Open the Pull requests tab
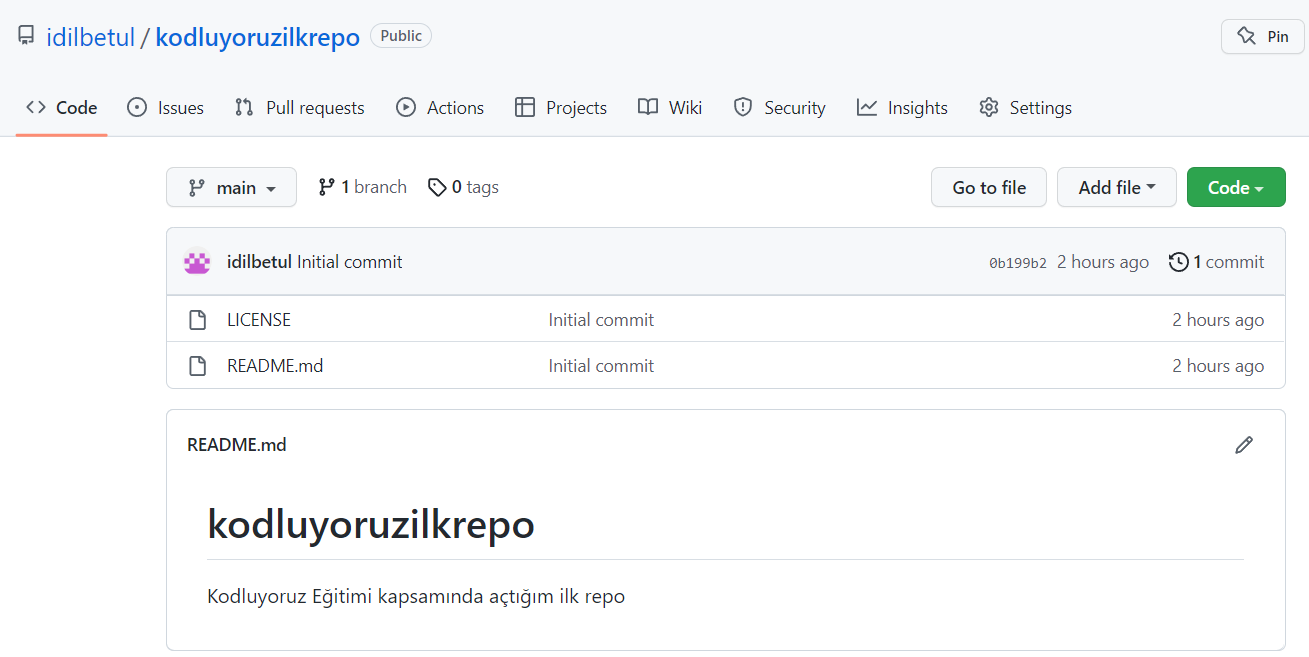This screenshot has width=1309, height=657. coord(300,108)
